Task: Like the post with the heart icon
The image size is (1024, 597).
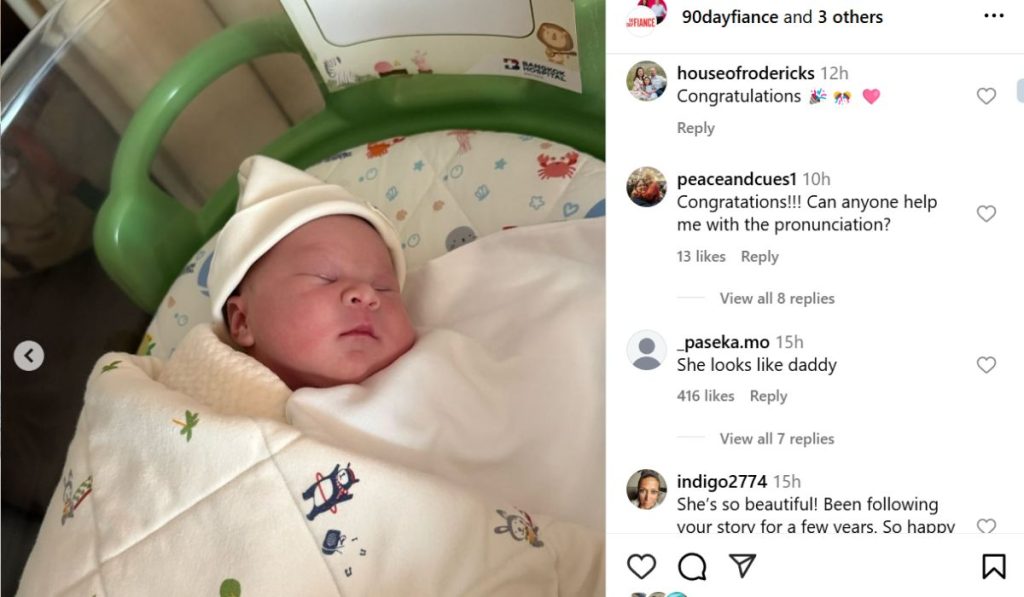Action: [641, 566]
